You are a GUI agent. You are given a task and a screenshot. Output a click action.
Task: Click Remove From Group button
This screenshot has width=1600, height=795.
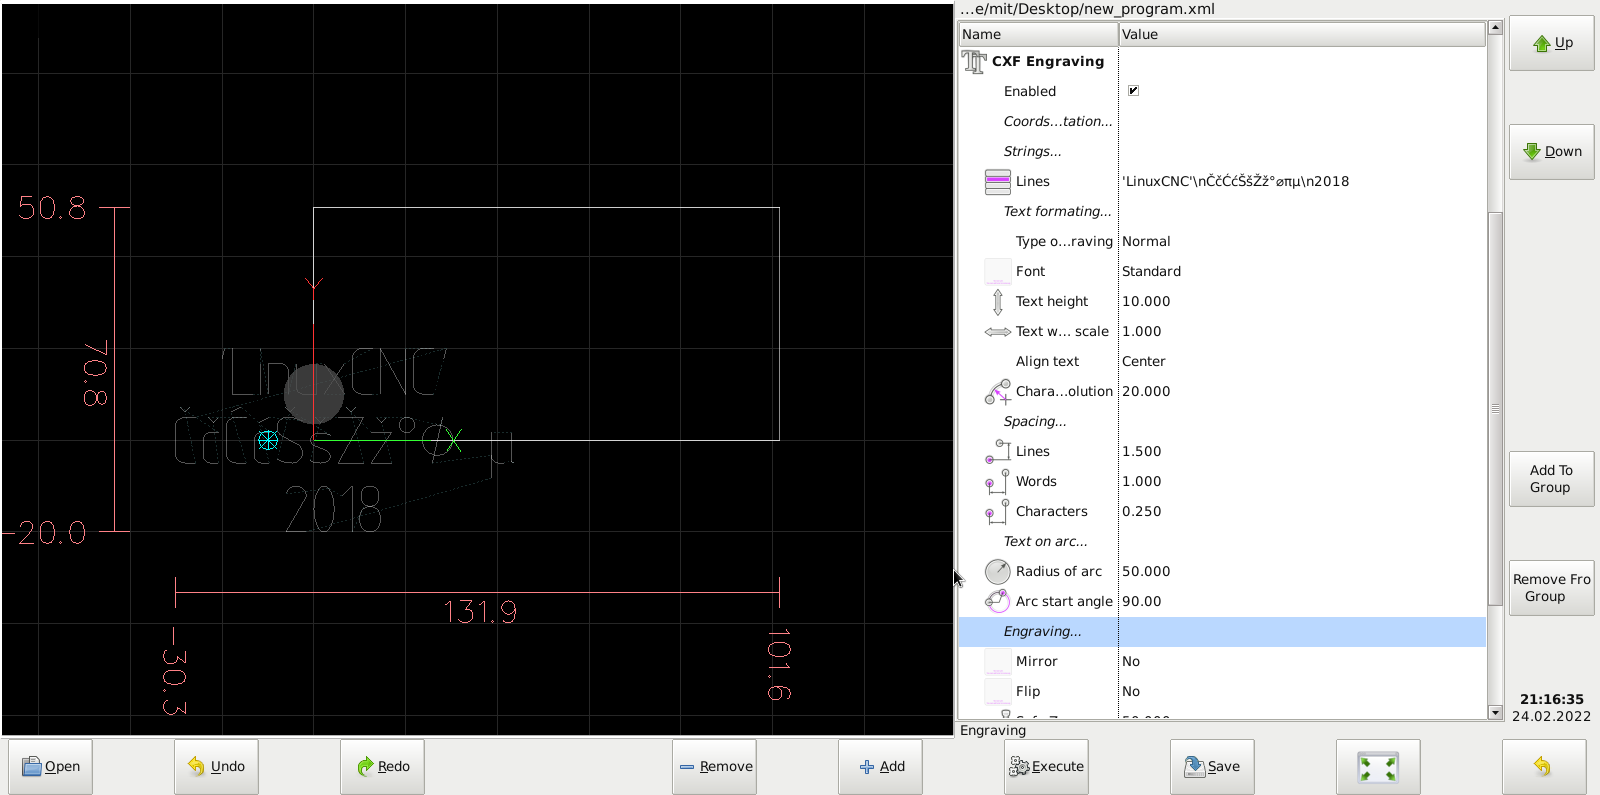(1551, 588)
